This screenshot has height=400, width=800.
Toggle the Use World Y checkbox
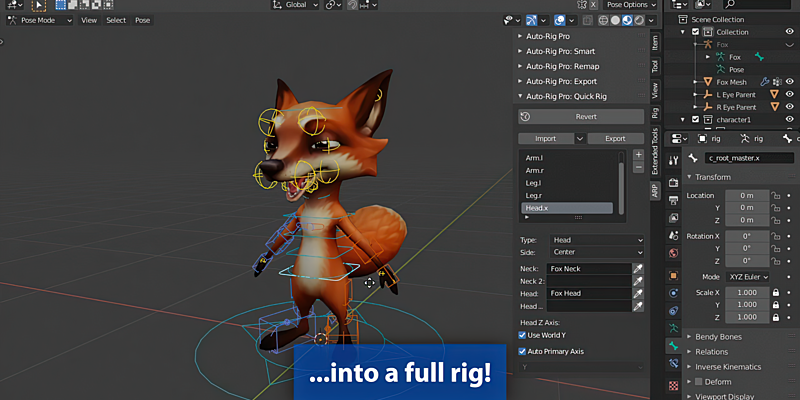pyautogui.click(x=522, y=335)
